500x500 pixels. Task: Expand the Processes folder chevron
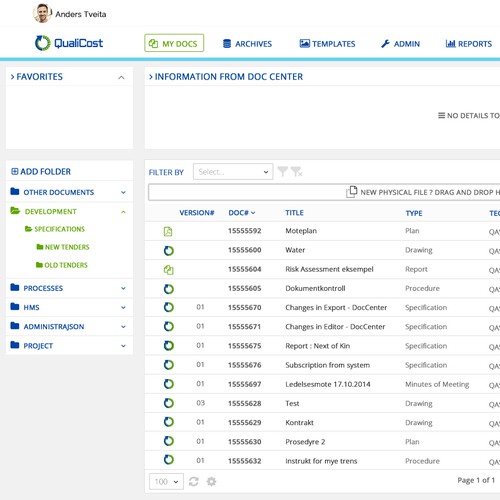pos(123,288)
